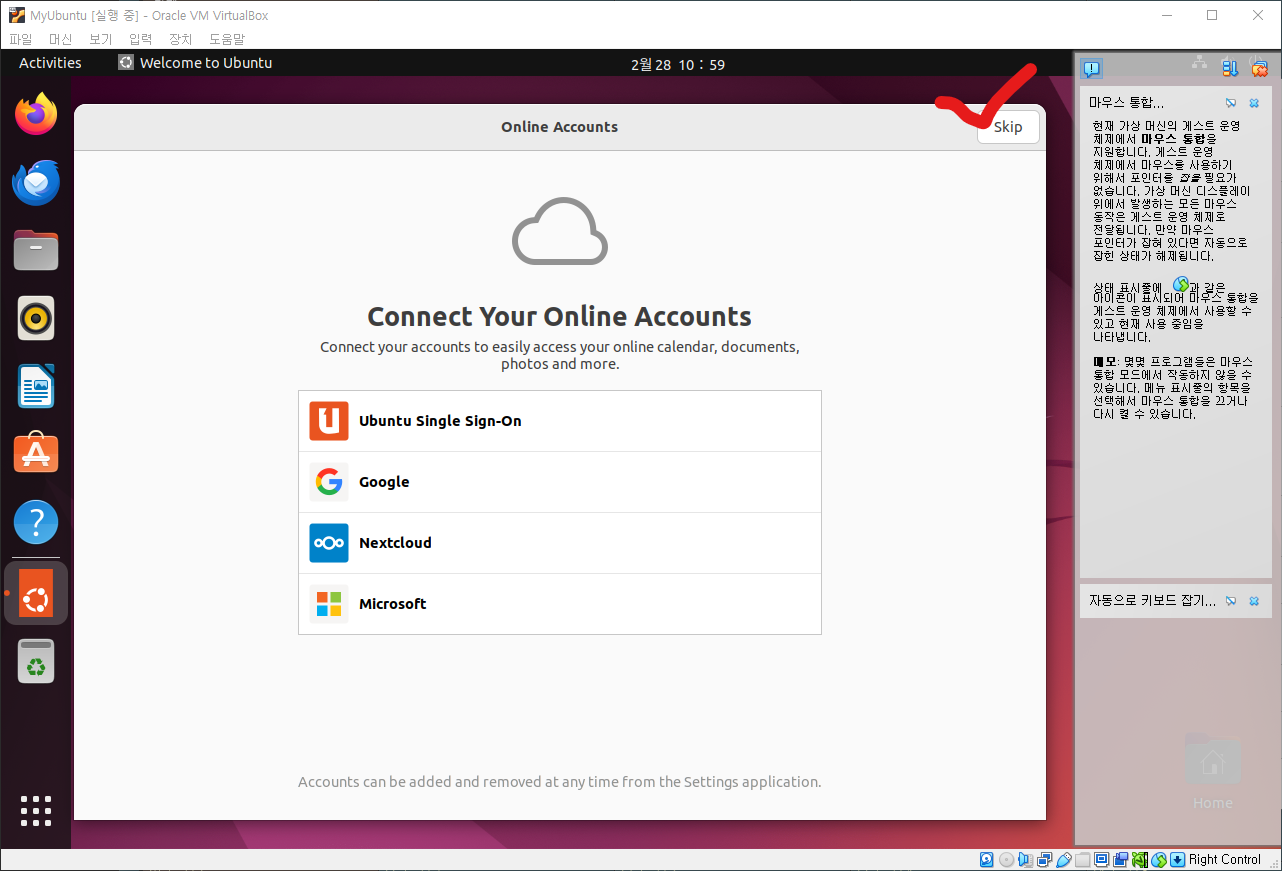Click the Microsoft logo icon
This screenshot has width=1282, height=871.
[x=329, y=604]
